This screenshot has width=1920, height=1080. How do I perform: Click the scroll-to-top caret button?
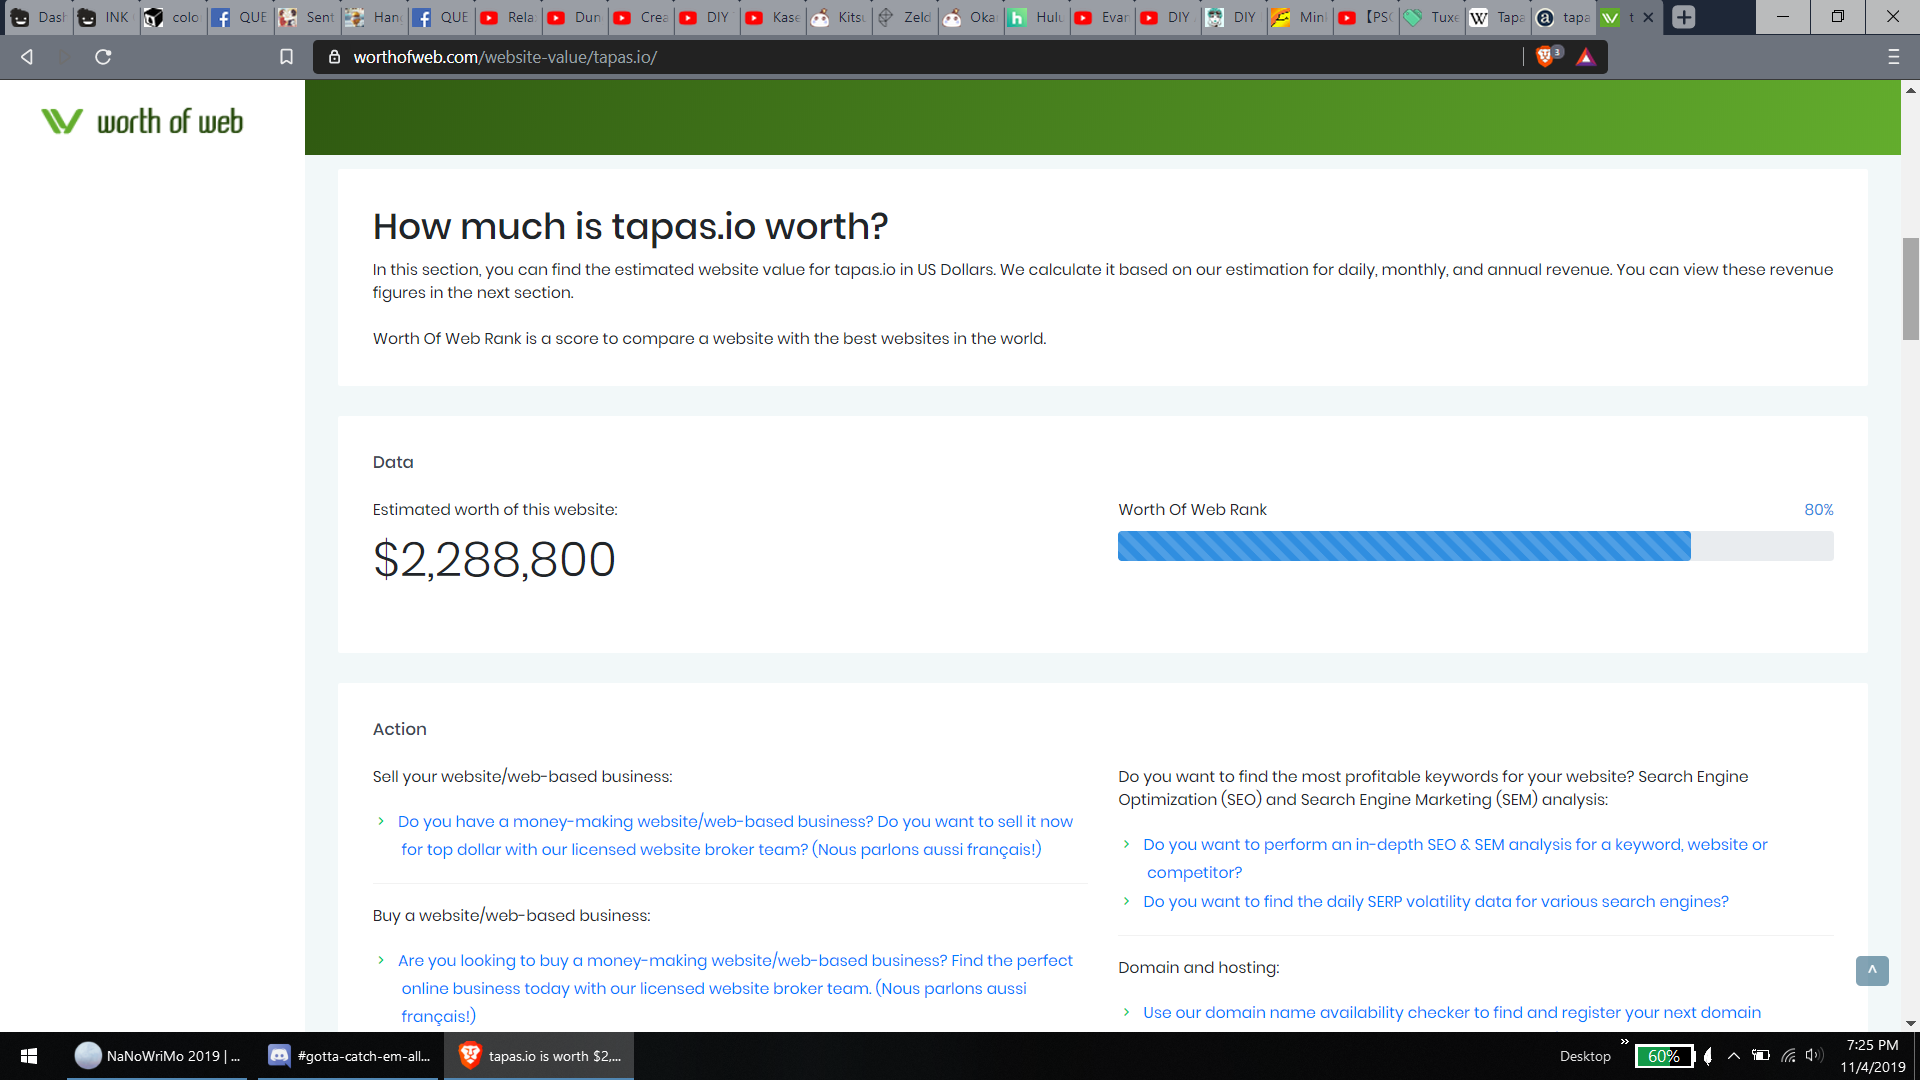(x=1872, y=970)
